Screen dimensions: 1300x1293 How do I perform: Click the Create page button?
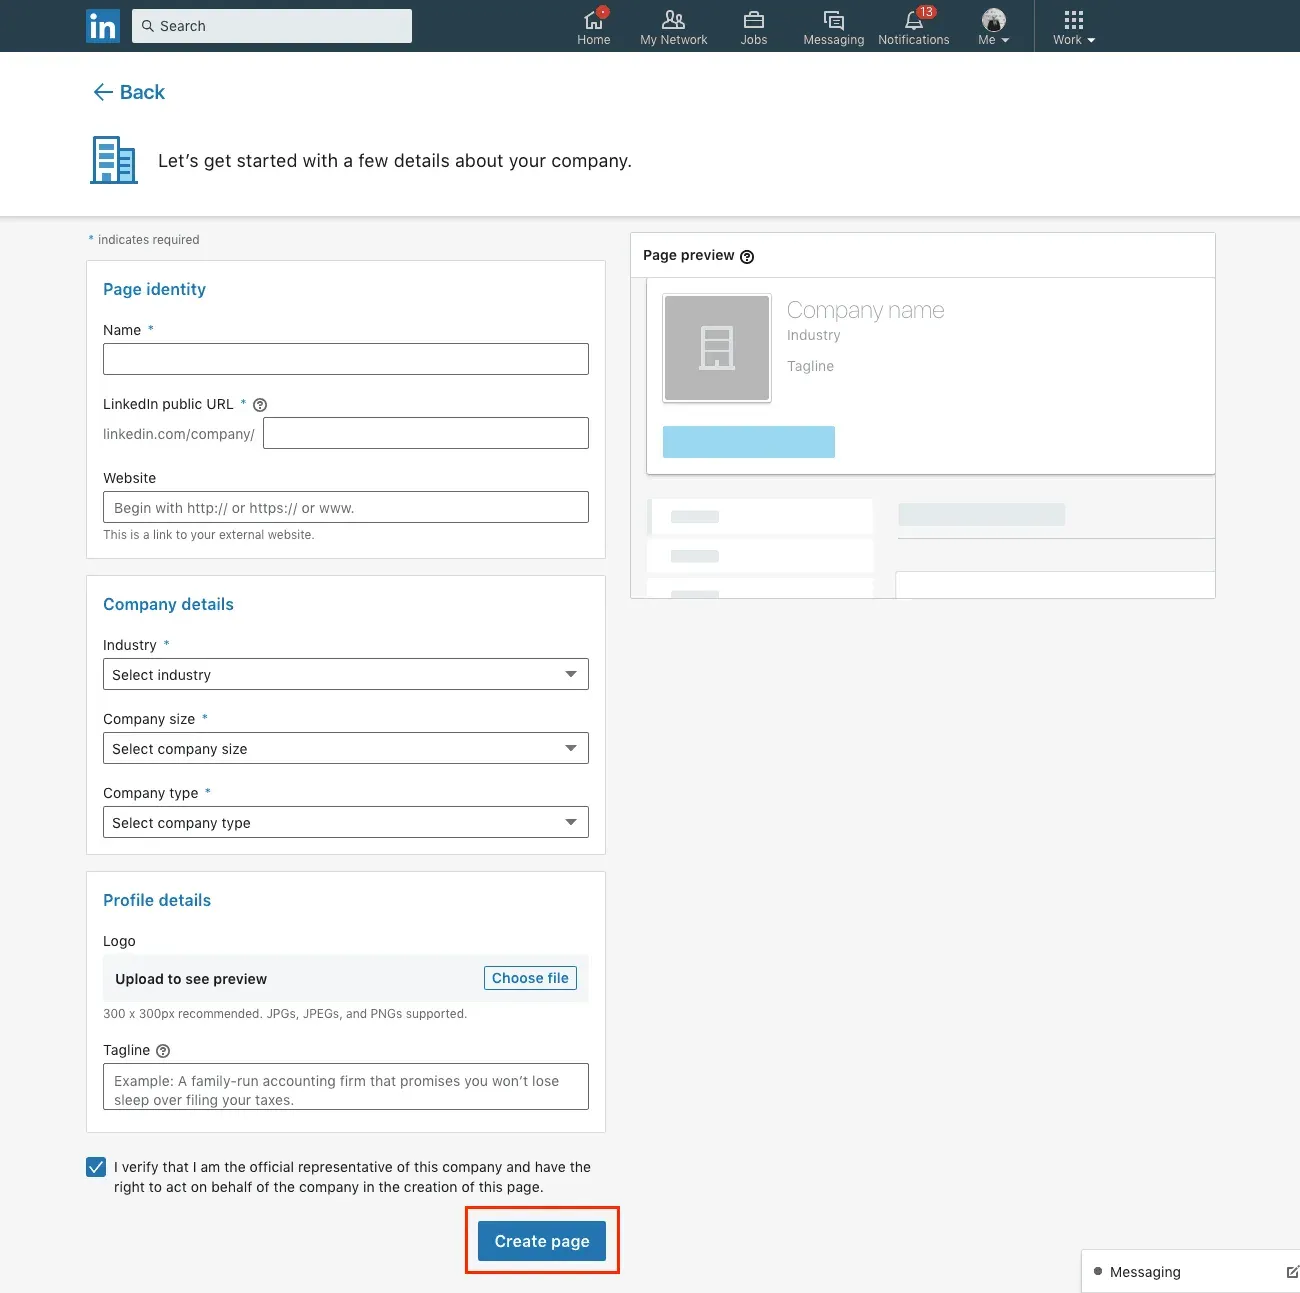pyautogui.click(x=542, y=1241)
